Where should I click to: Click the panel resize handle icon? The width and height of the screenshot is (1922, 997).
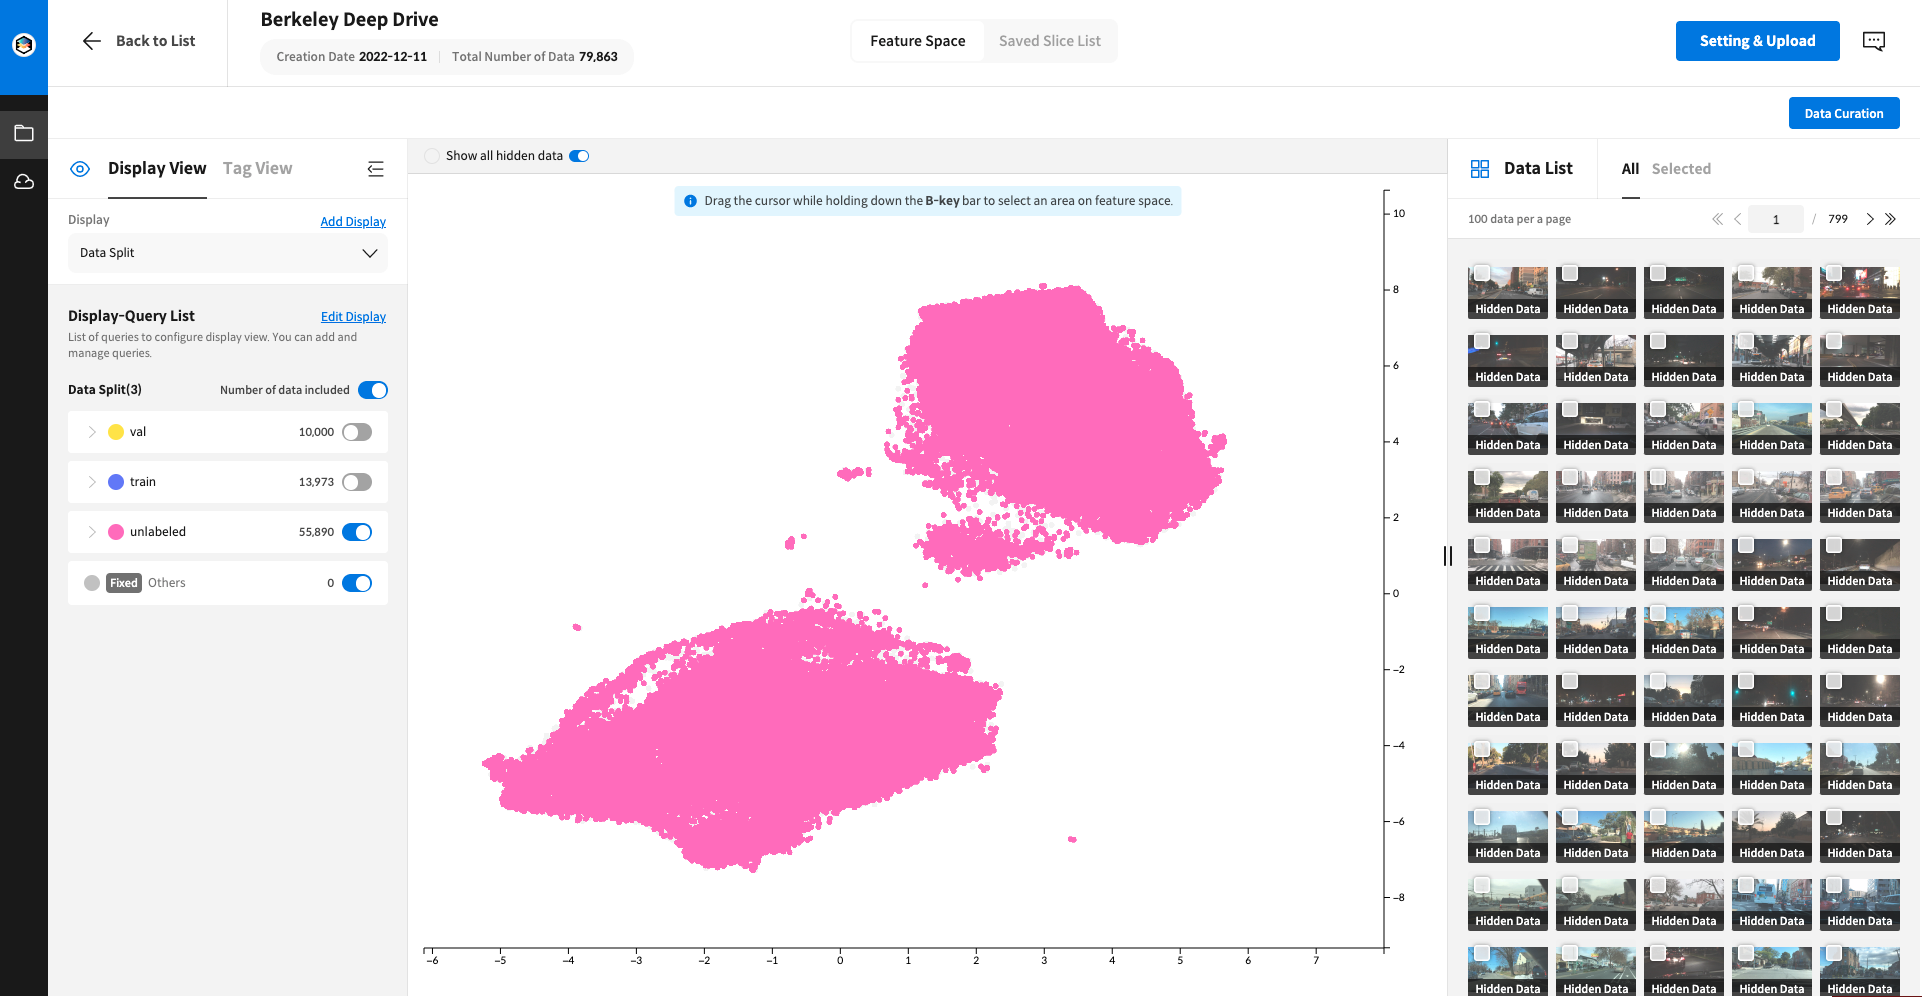tap(1448, 556)
